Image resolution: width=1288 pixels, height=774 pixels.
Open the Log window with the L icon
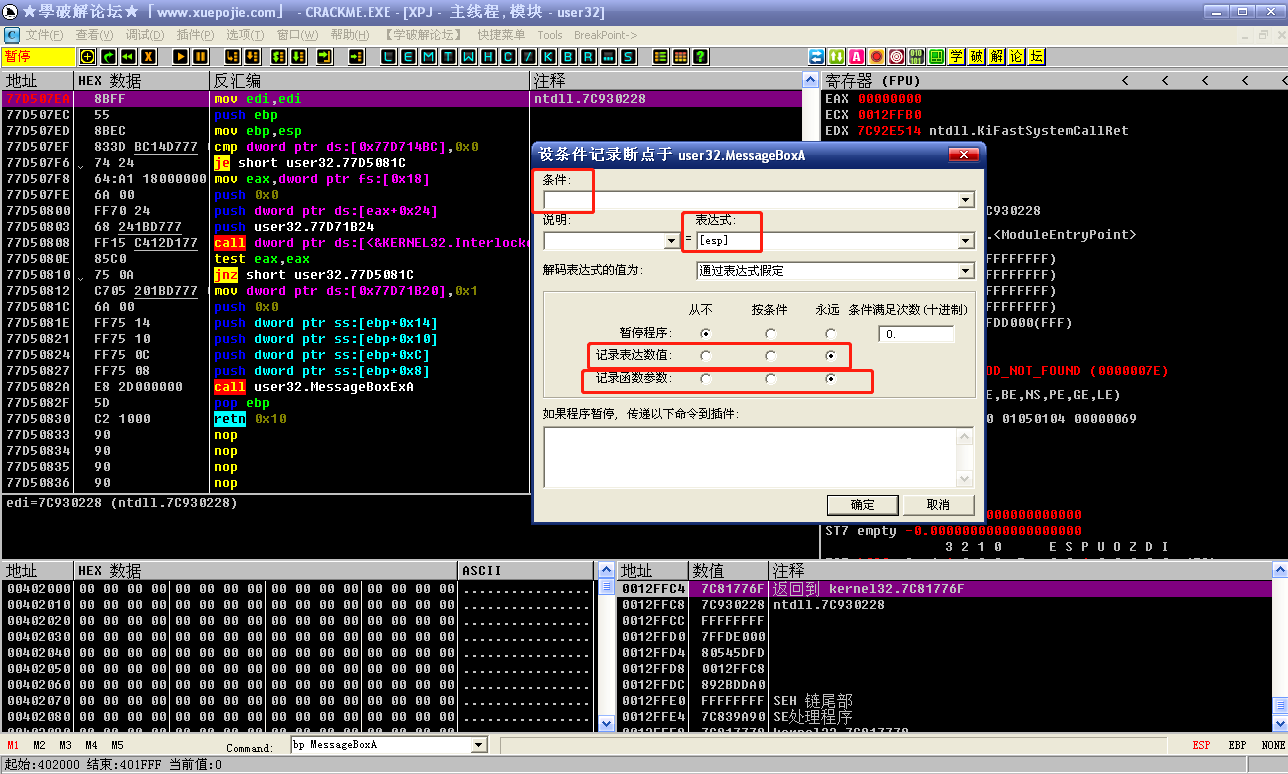coord(388,57)
